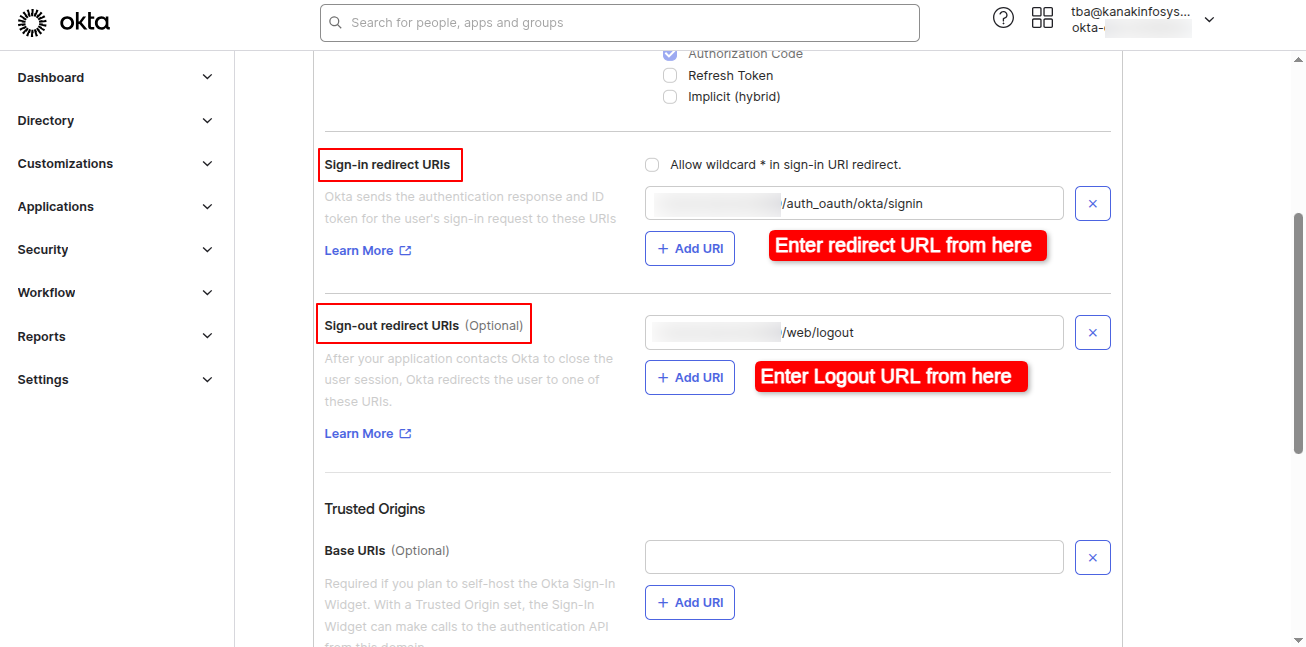The image size is (1306, 647).
Task: Expand the Reports sidebar chevron
Action: point(207,337)
